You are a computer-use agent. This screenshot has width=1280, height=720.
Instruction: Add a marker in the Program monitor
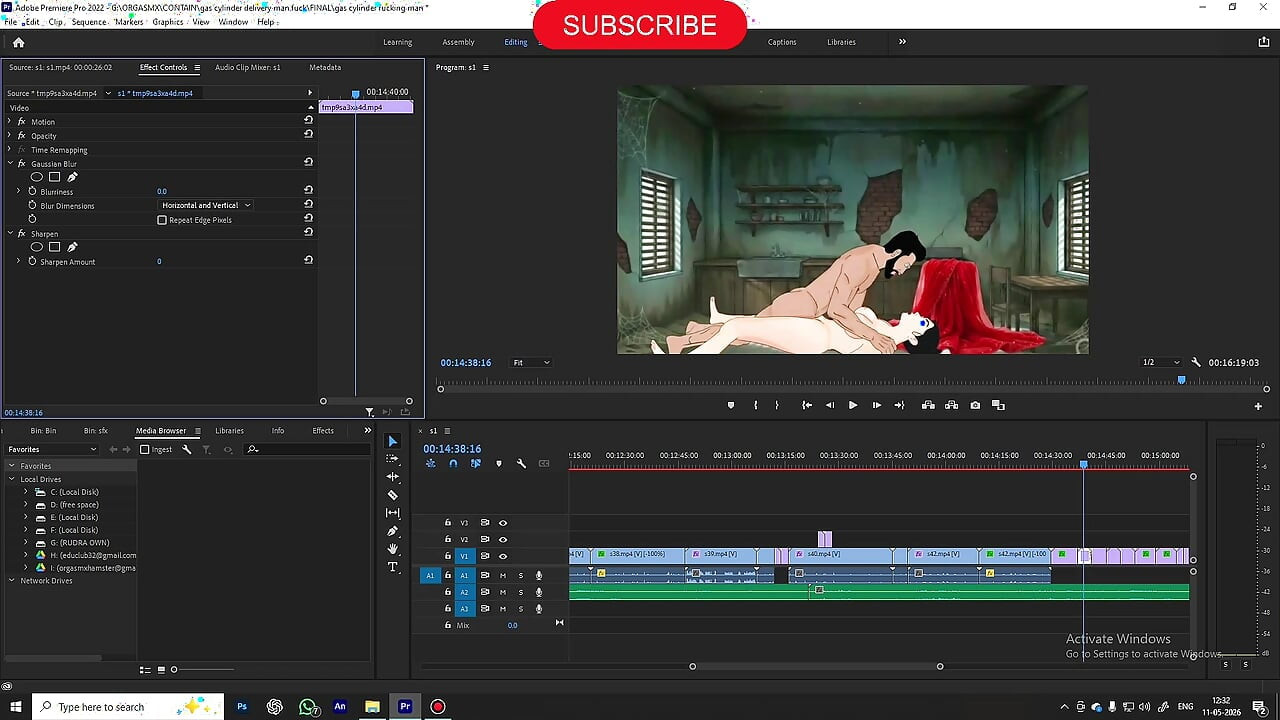[730, 405]
